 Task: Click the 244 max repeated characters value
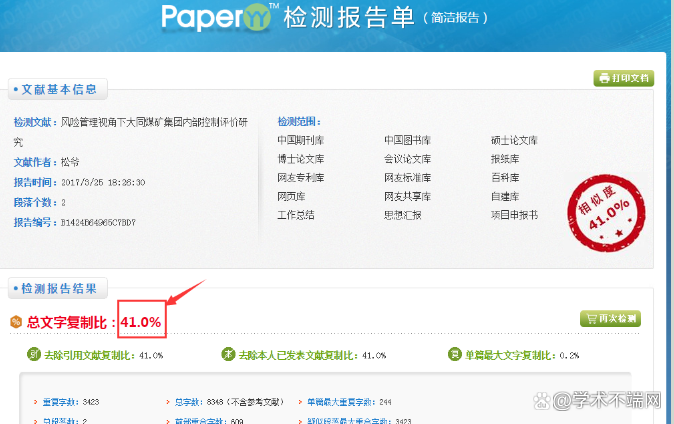pyautogui.click(x=386, y=402)
